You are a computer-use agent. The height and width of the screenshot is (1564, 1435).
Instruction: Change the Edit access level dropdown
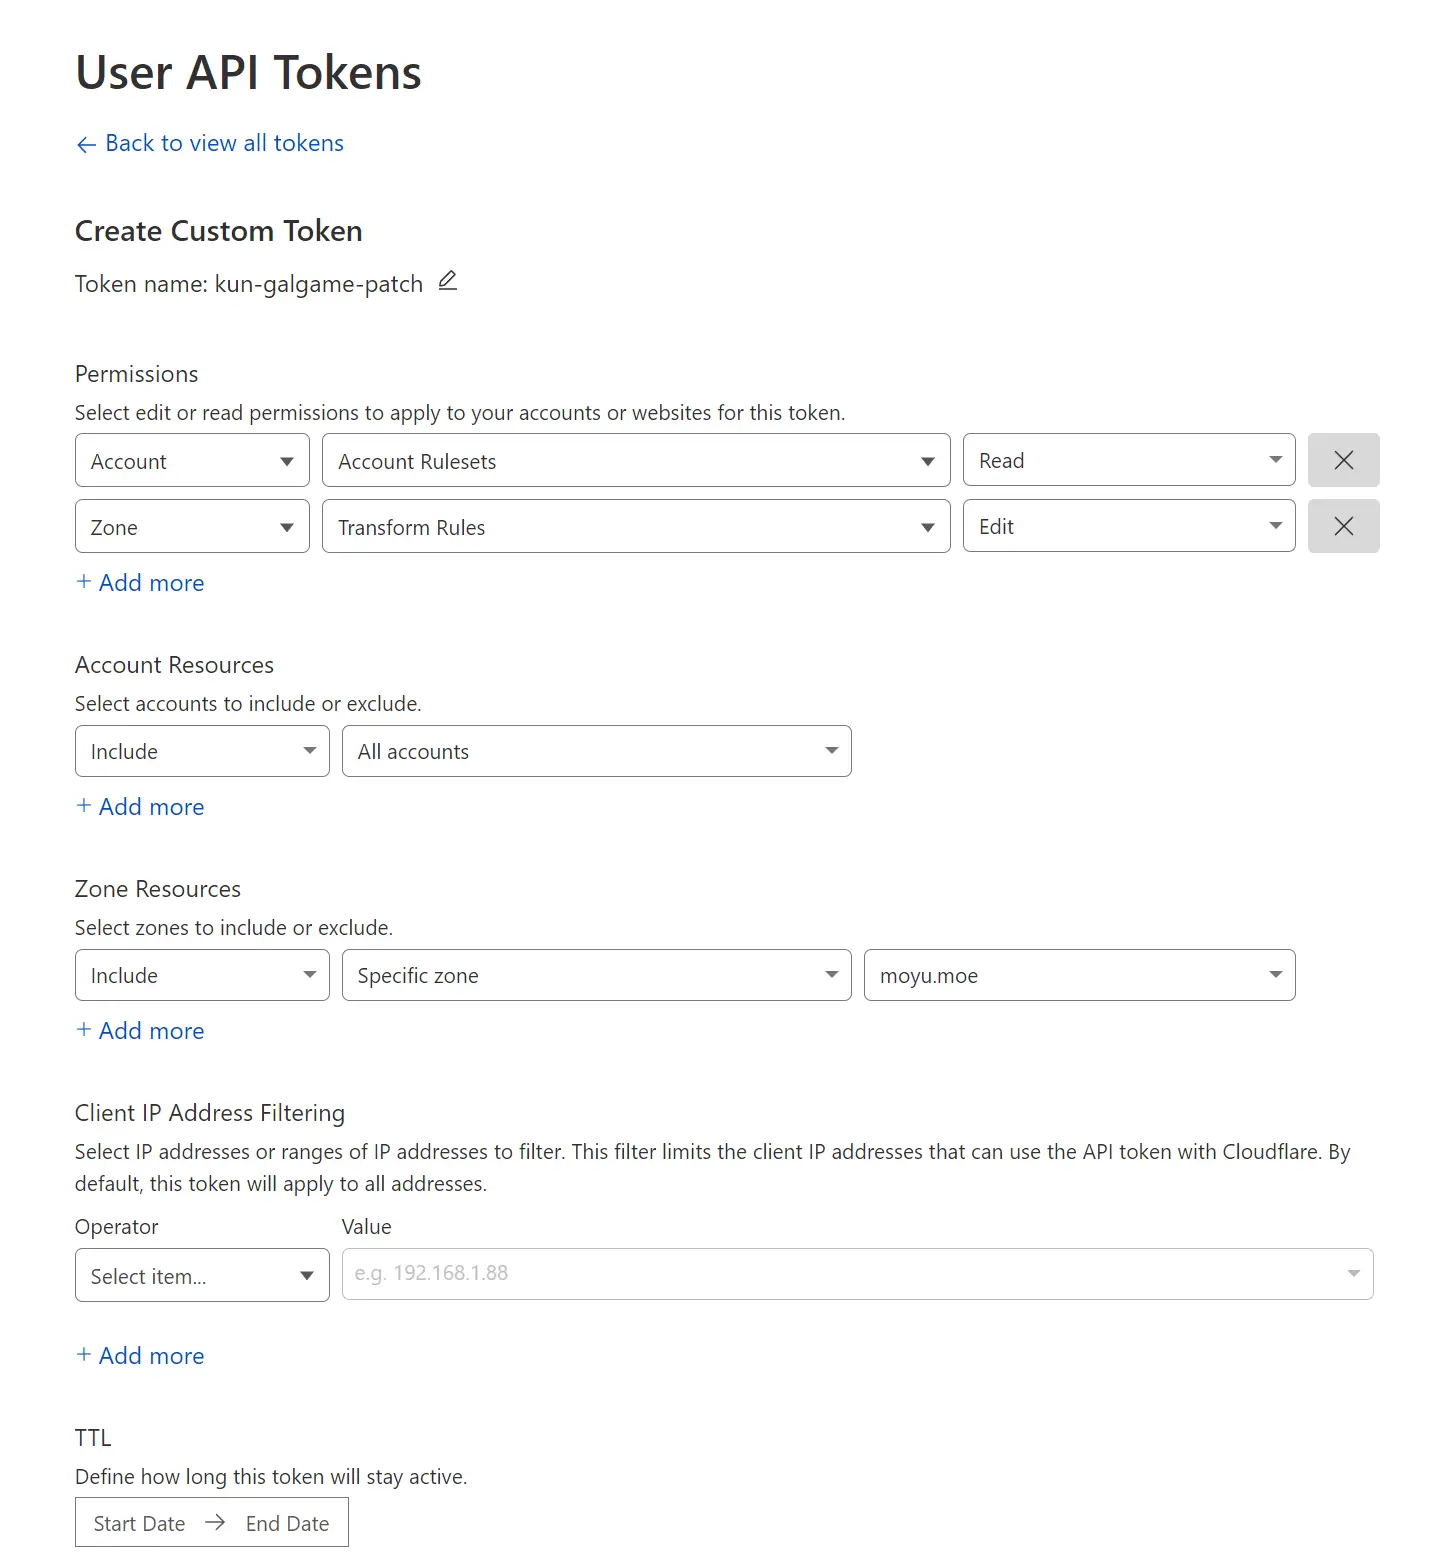click(x=1128, y=526)
